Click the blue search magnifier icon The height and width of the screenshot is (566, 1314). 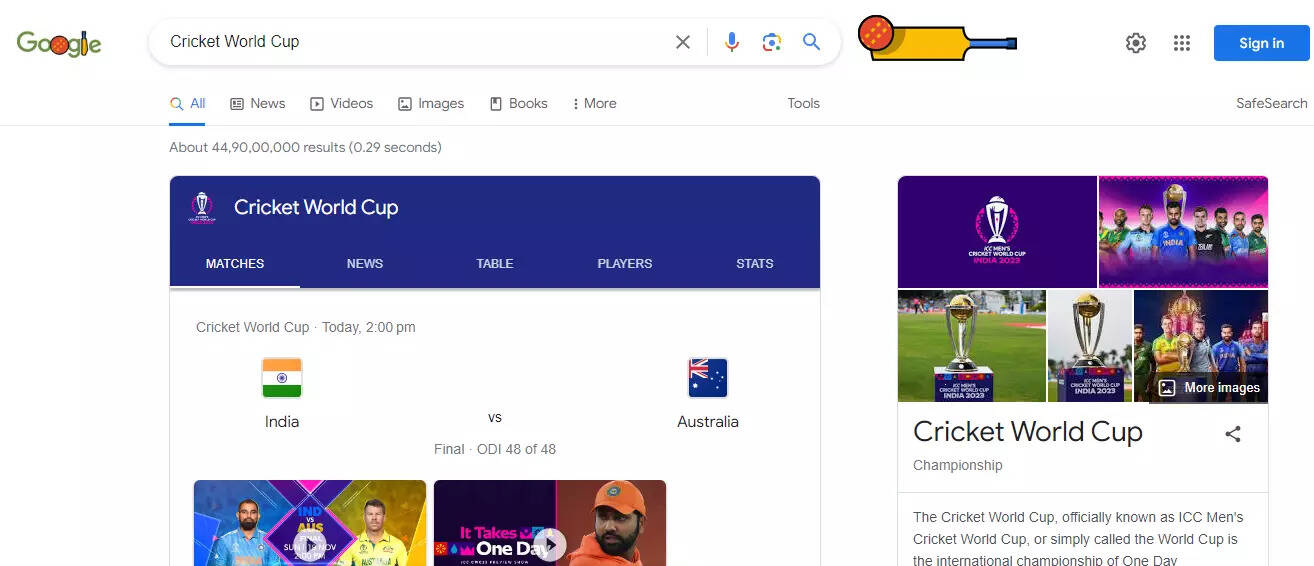(x=811, y=42)
